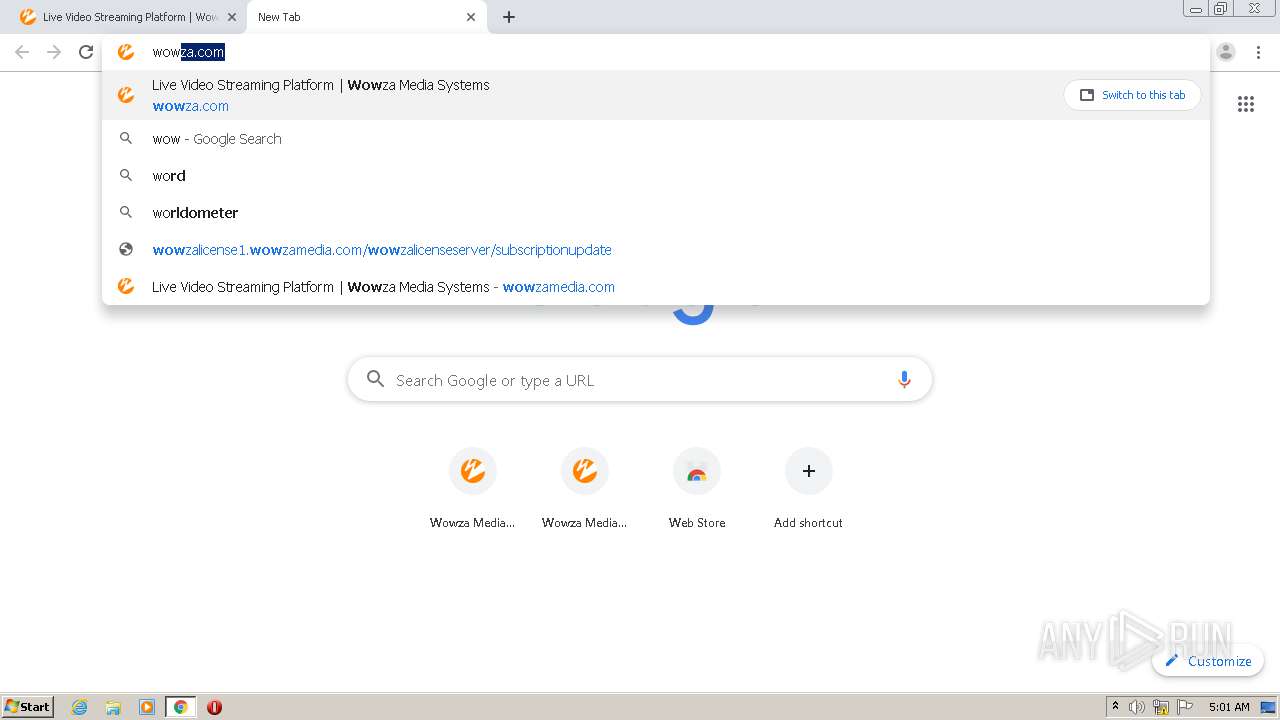Close the New Tab tab

[x=471, y=17]
